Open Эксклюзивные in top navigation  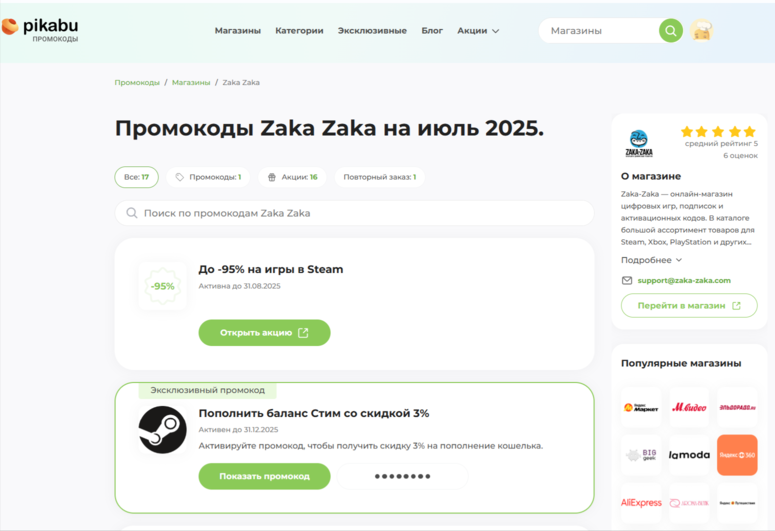click(372, 31)
